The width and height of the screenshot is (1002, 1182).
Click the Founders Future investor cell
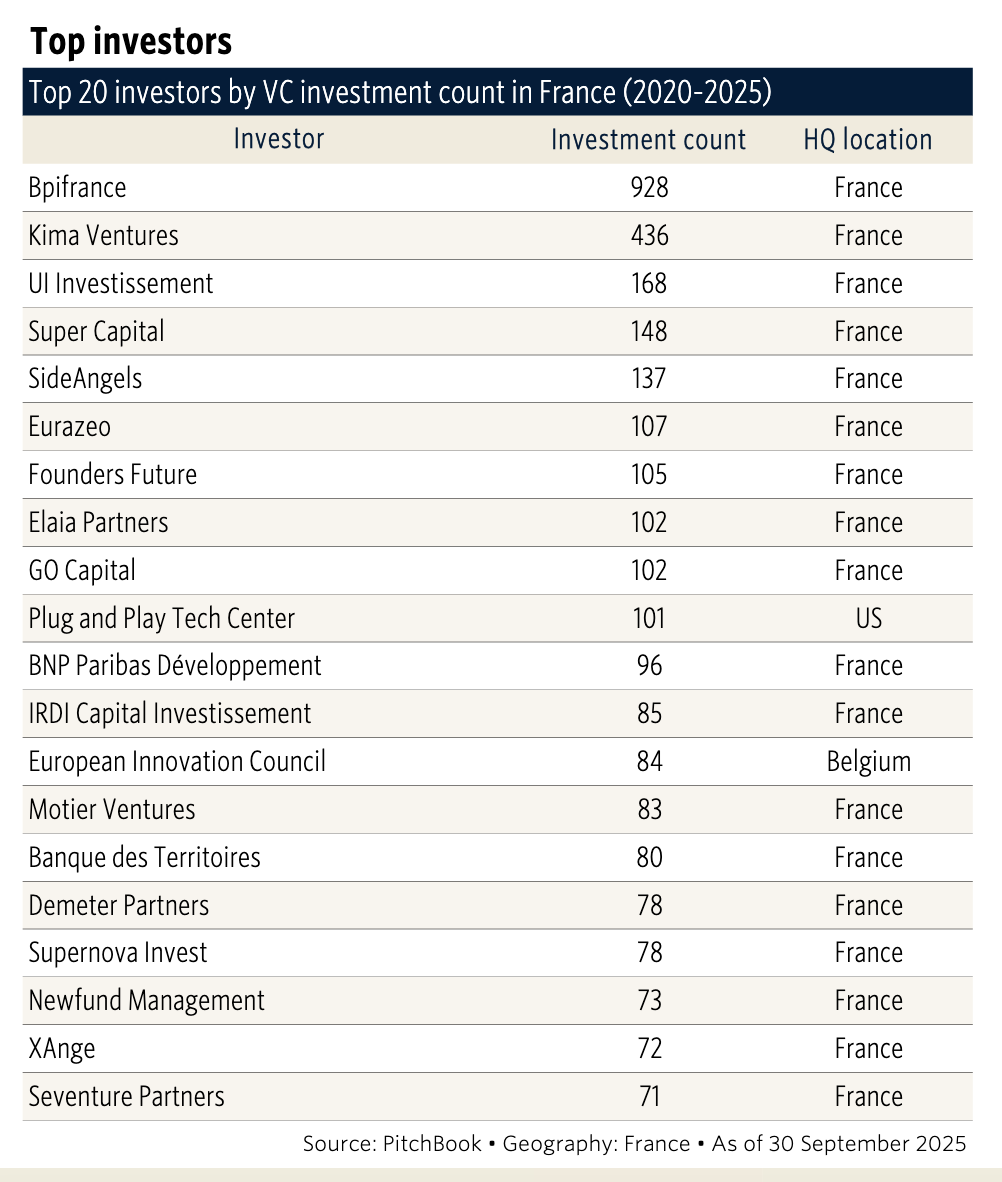point(113,475)
